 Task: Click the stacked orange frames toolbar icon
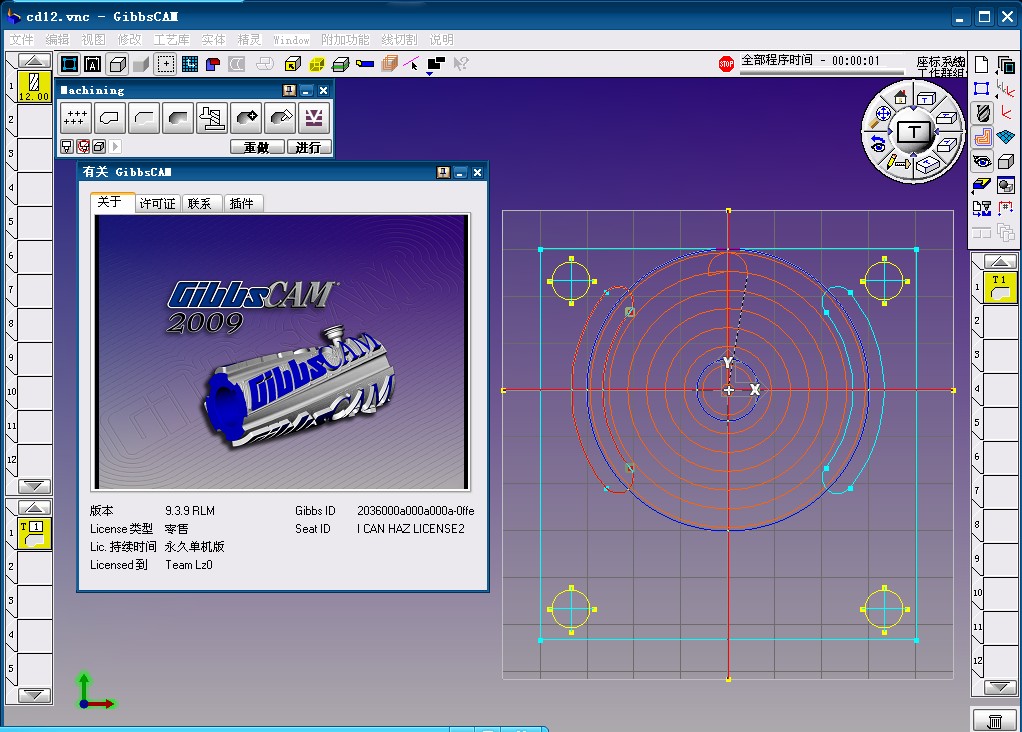[x=389, y=64]
